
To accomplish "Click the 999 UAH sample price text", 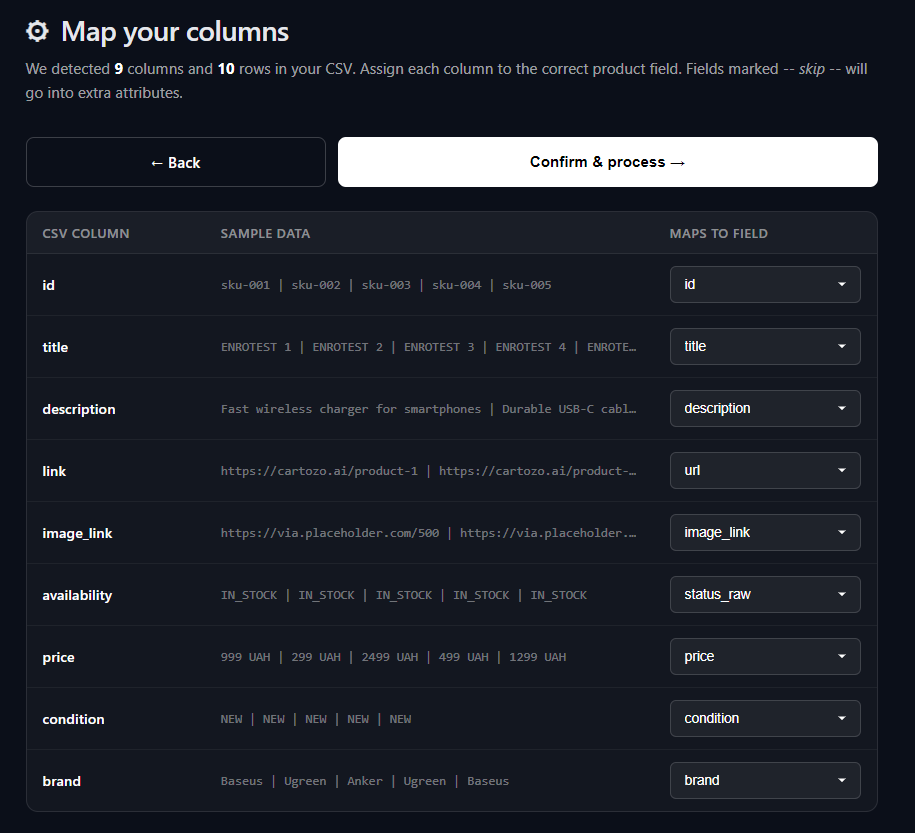I will tap(245, 656).
